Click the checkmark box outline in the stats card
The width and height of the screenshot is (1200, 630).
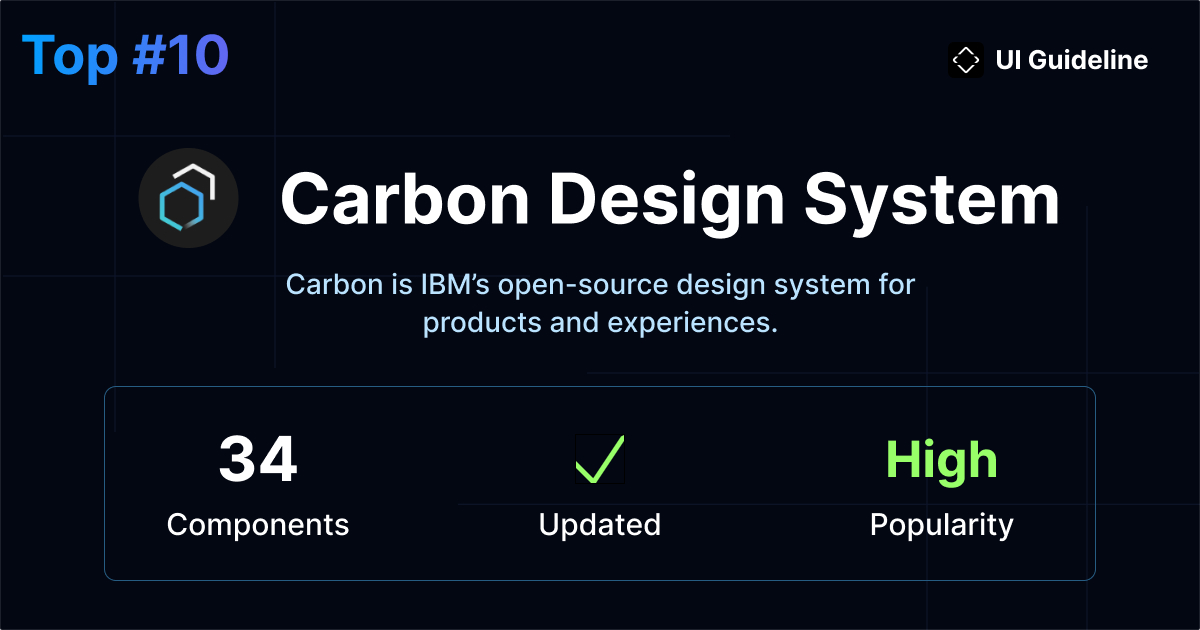pos(598,458)
